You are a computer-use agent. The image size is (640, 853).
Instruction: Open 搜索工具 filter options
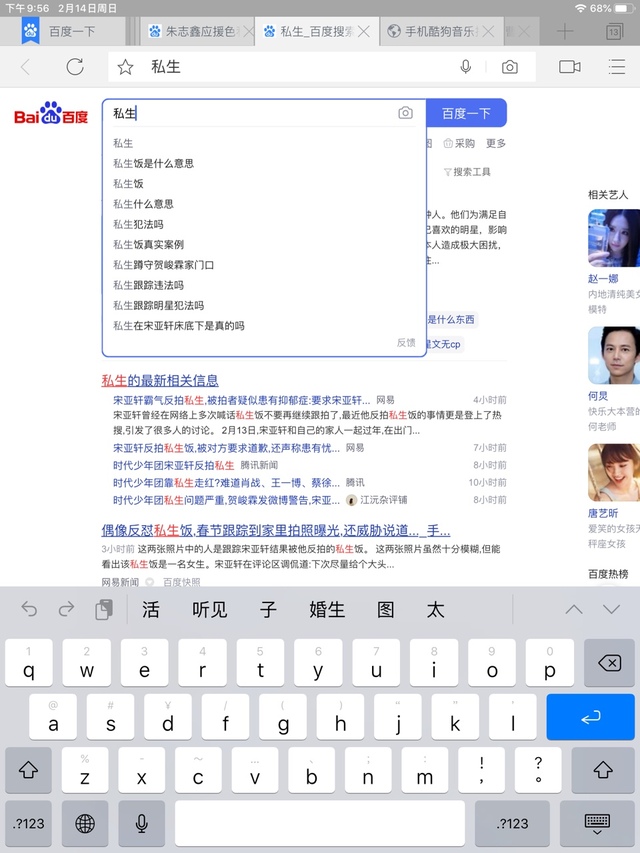[x=467, y=172]
